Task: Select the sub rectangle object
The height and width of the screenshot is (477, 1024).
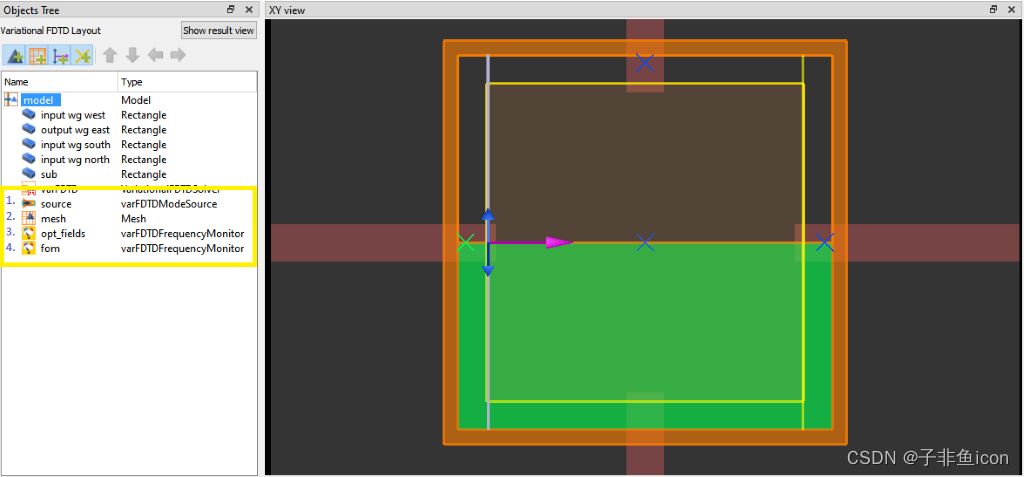Action: (x=49, y=174)
